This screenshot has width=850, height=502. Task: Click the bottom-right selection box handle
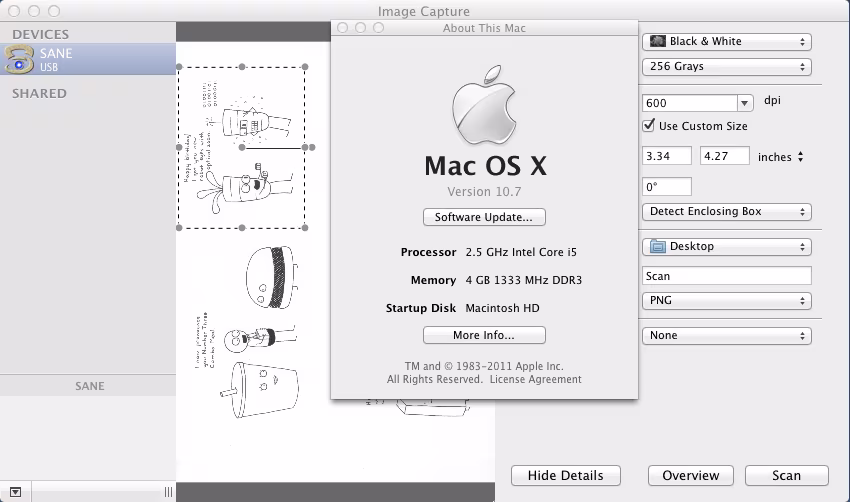[305, 228]
